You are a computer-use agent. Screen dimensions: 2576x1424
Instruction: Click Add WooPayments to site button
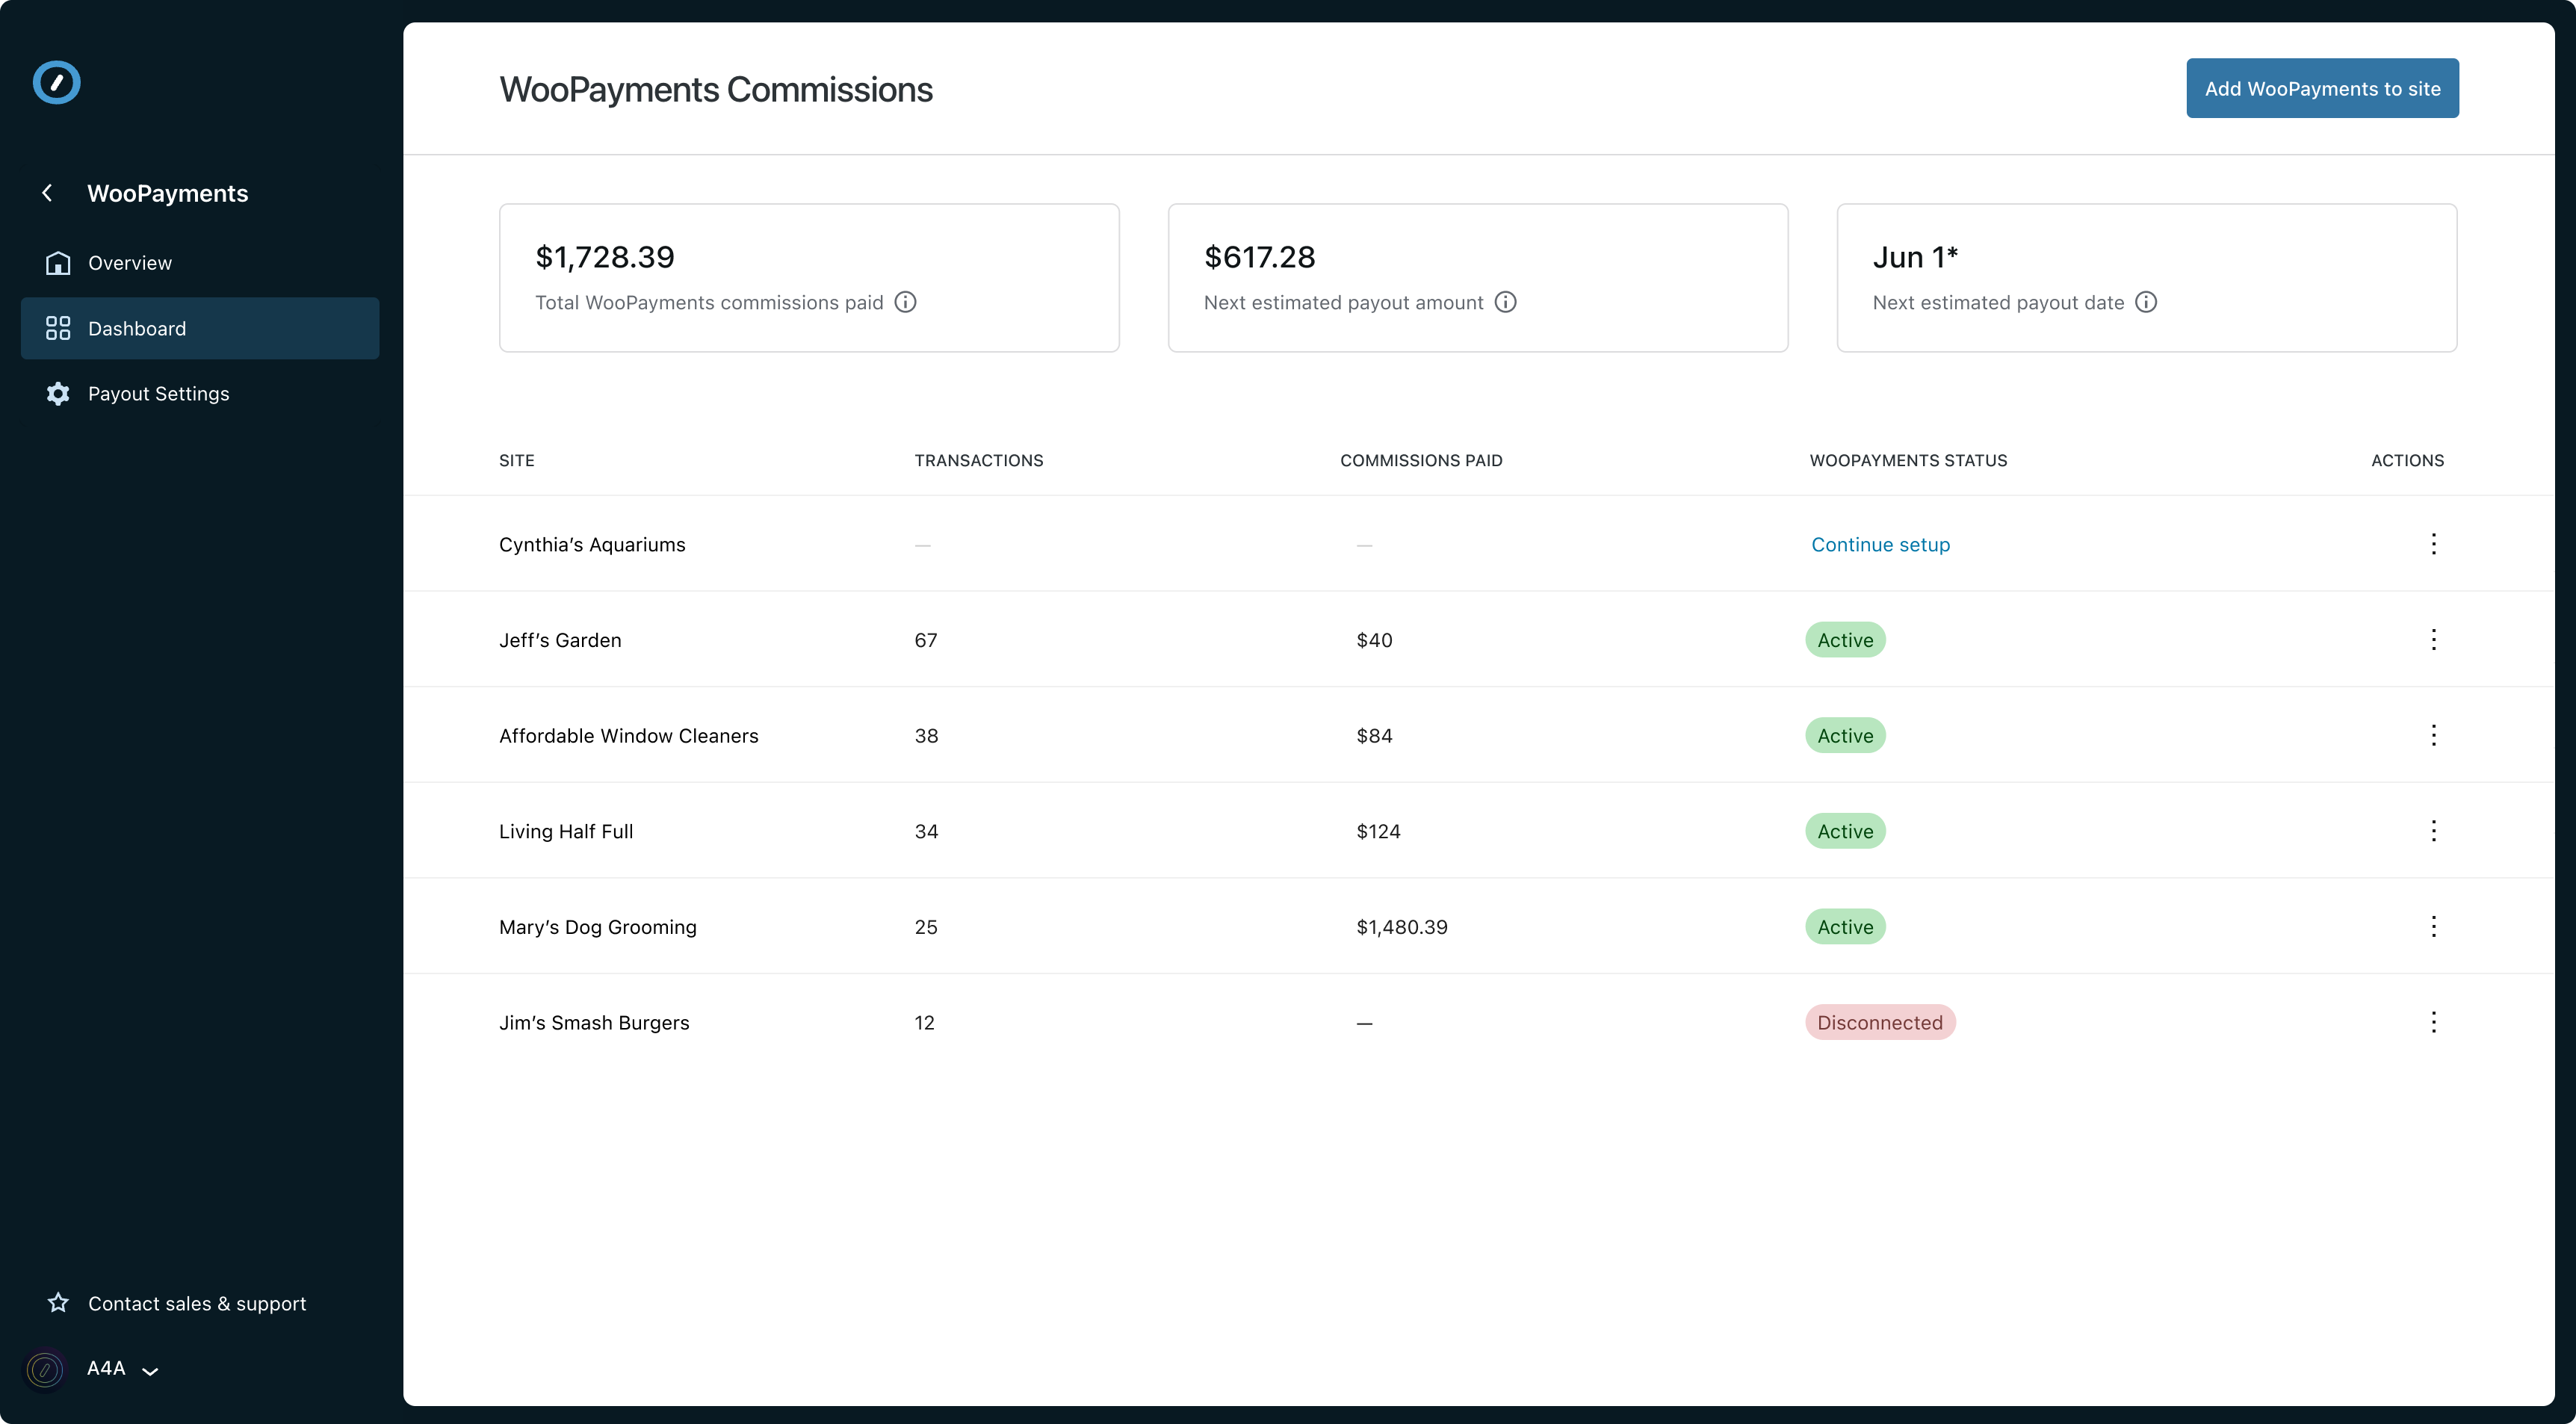(x=2321, y=88)
